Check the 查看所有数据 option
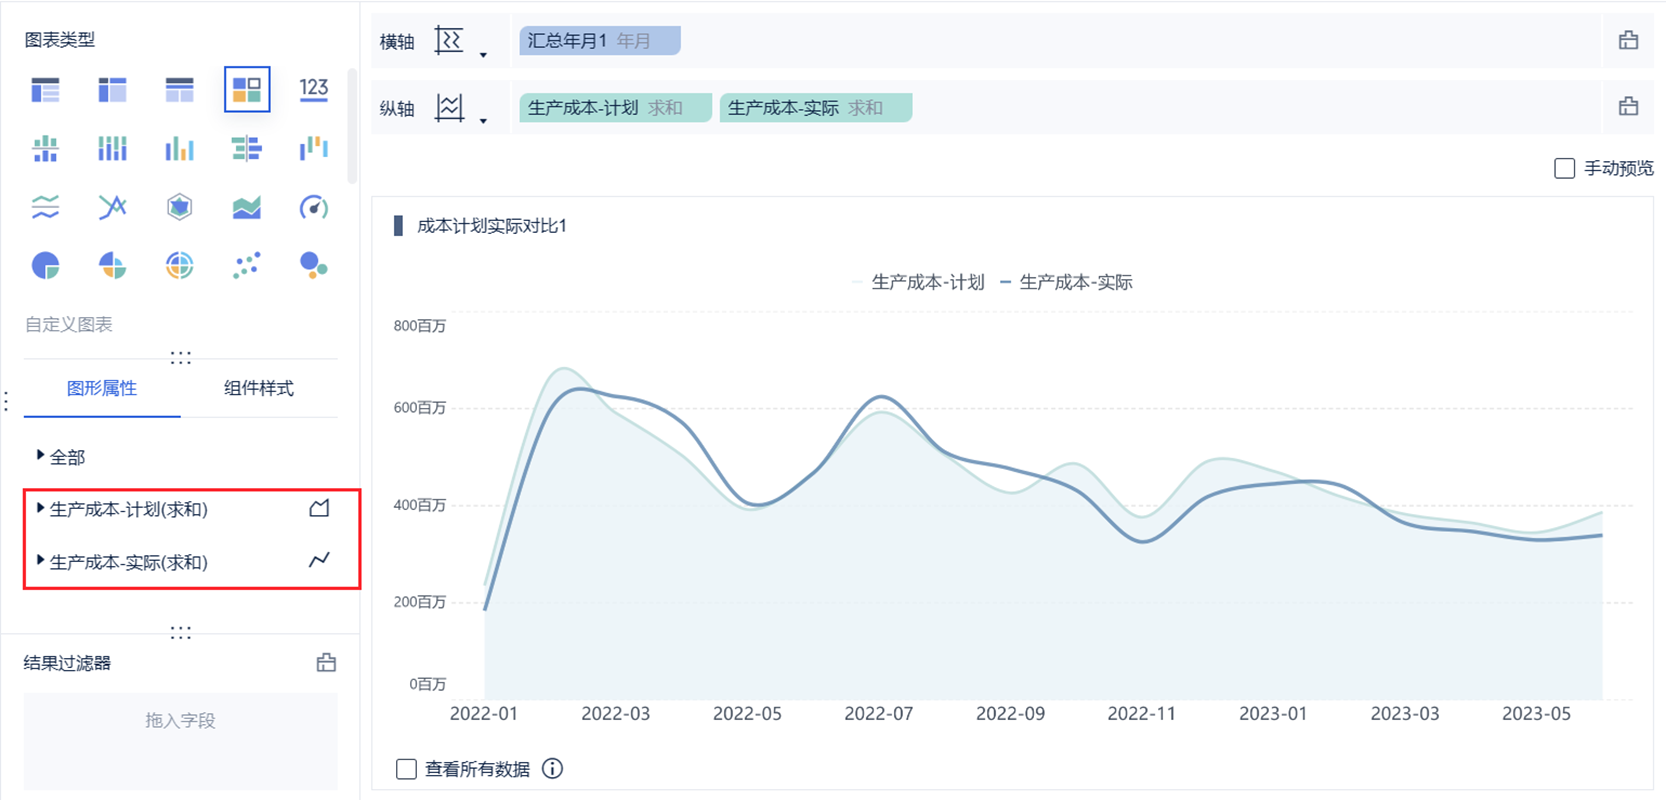This screenshot has width=1666, height=800. 406,769
